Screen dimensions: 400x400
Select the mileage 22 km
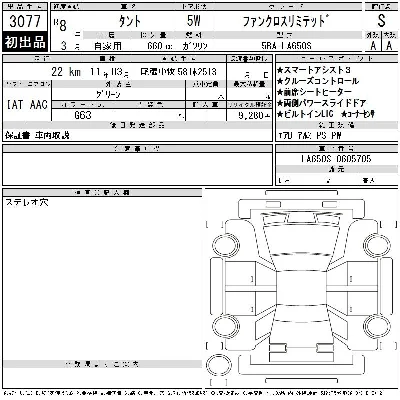coord(66,72)
